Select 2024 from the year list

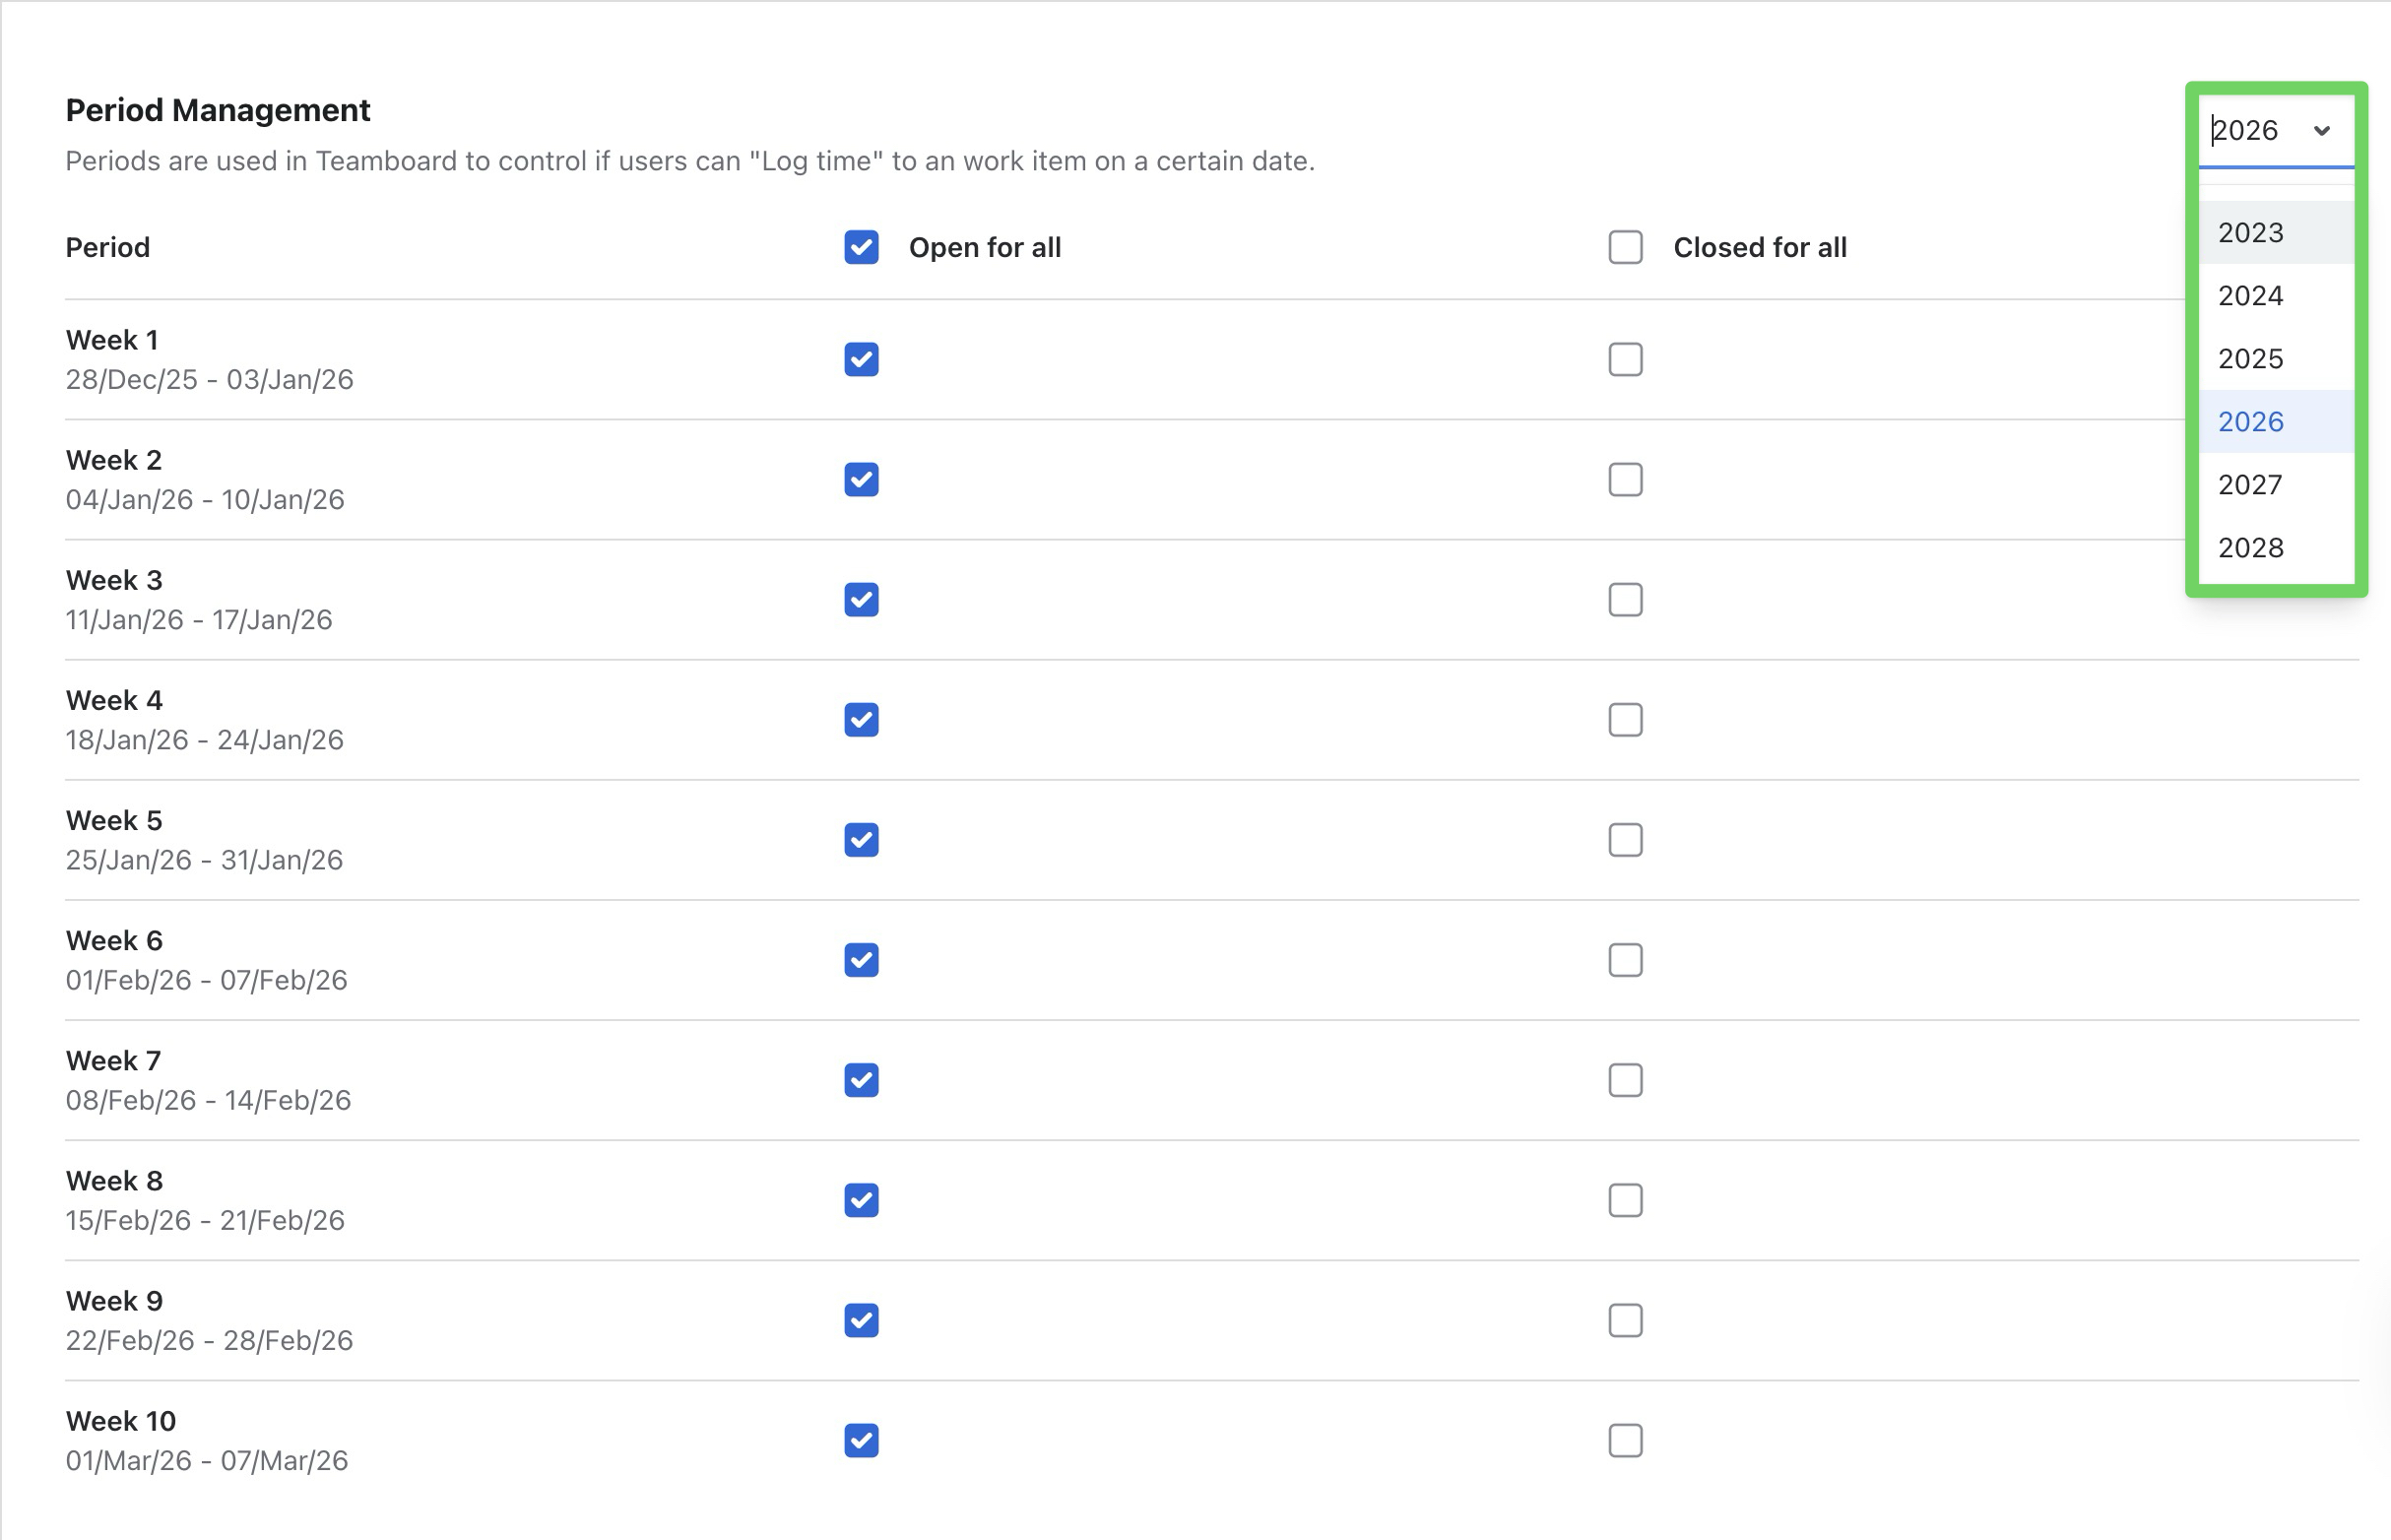click(2250, 295)
